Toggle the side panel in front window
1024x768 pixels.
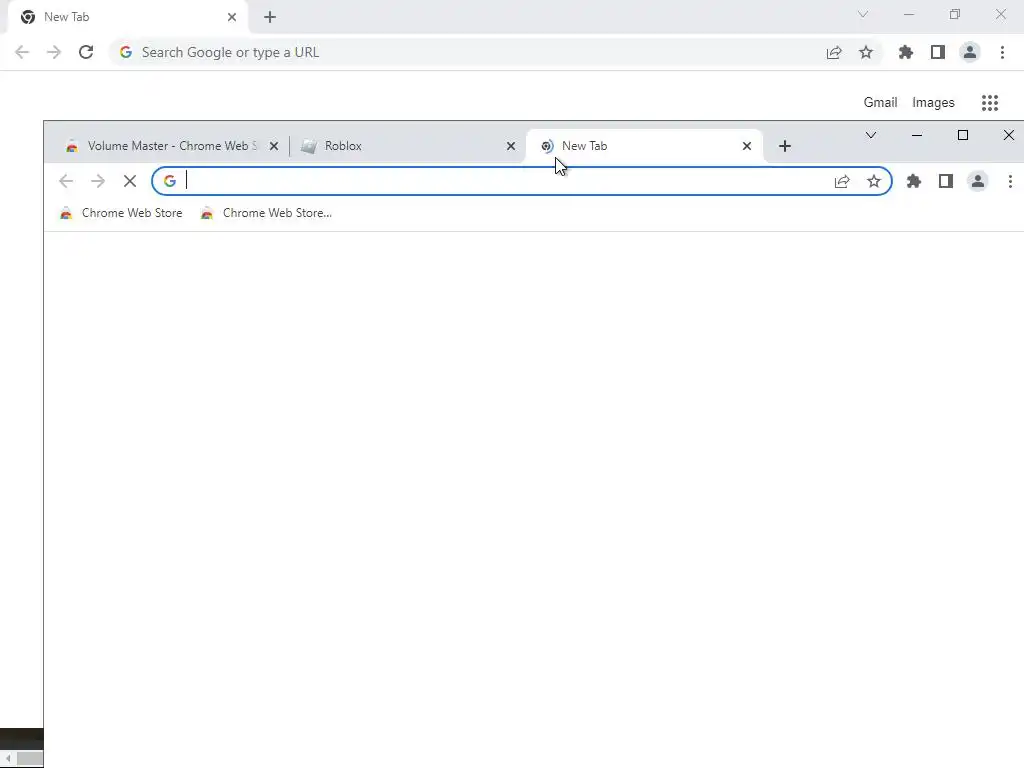[946, 181]
